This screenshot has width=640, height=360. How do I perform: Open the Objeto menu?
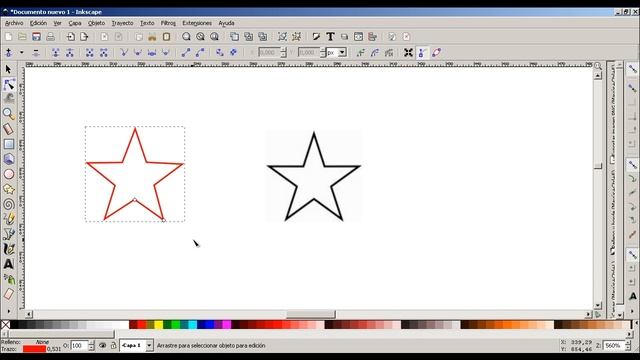(x=96, y=23)
